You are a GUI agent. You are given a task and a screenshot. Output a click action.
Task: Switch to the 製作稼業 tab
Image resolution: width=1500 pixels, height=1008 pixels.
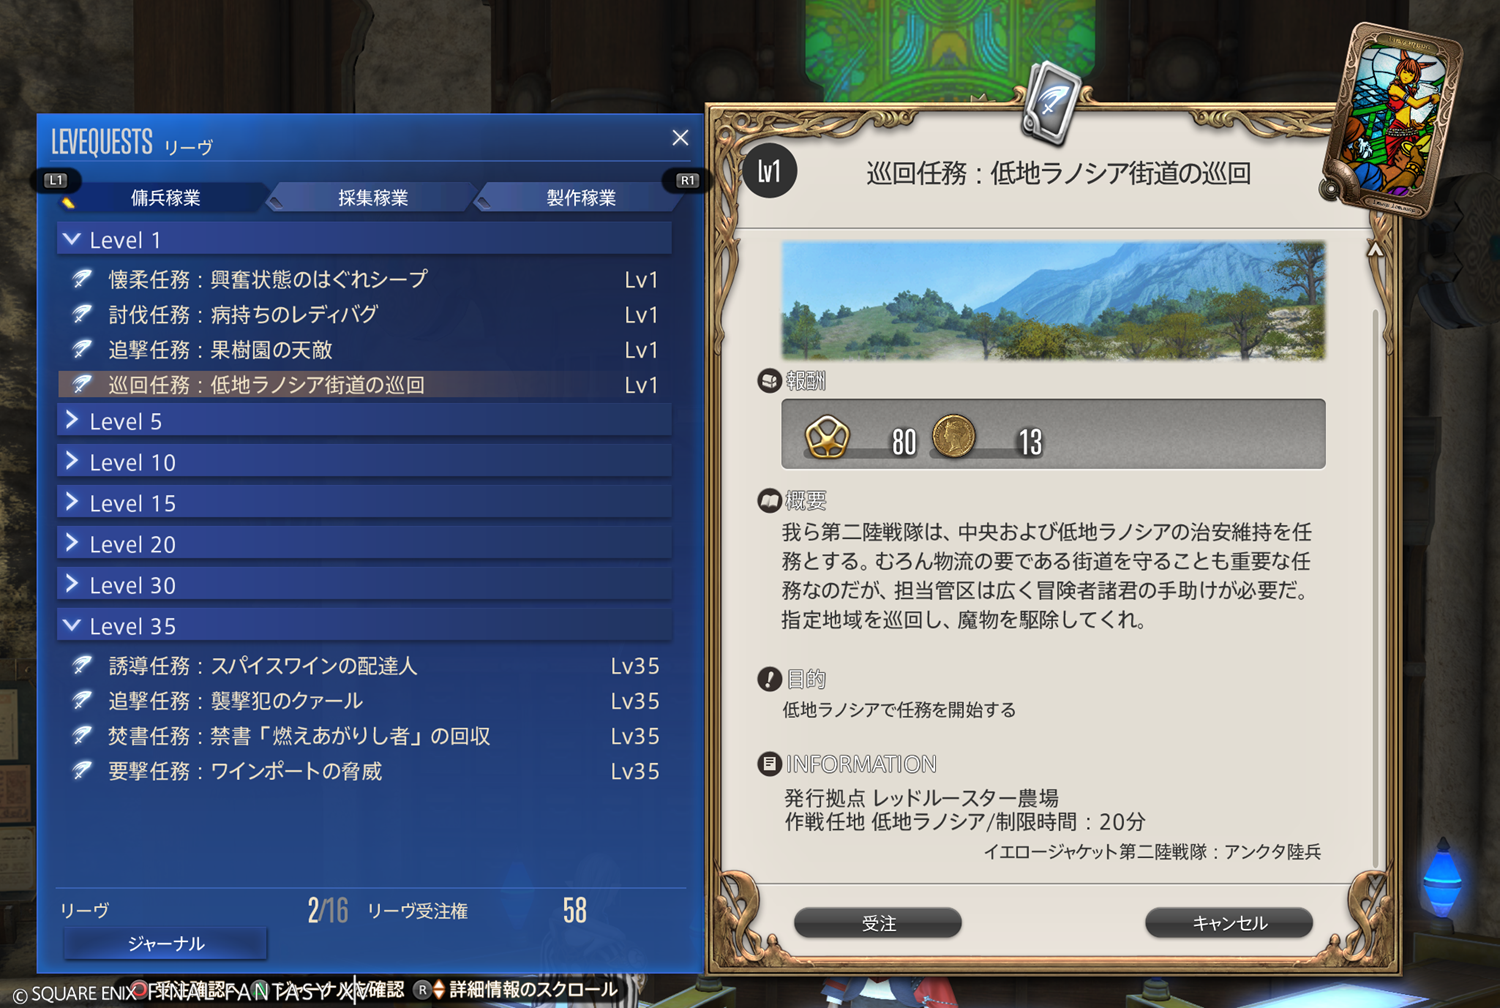[580, 197]
